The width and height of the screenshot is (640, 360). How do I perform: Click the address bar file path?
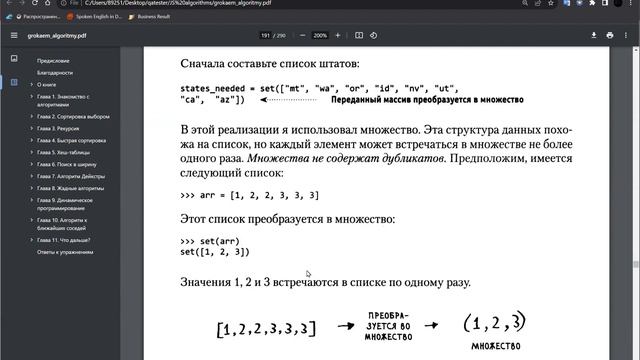(178, 3)
